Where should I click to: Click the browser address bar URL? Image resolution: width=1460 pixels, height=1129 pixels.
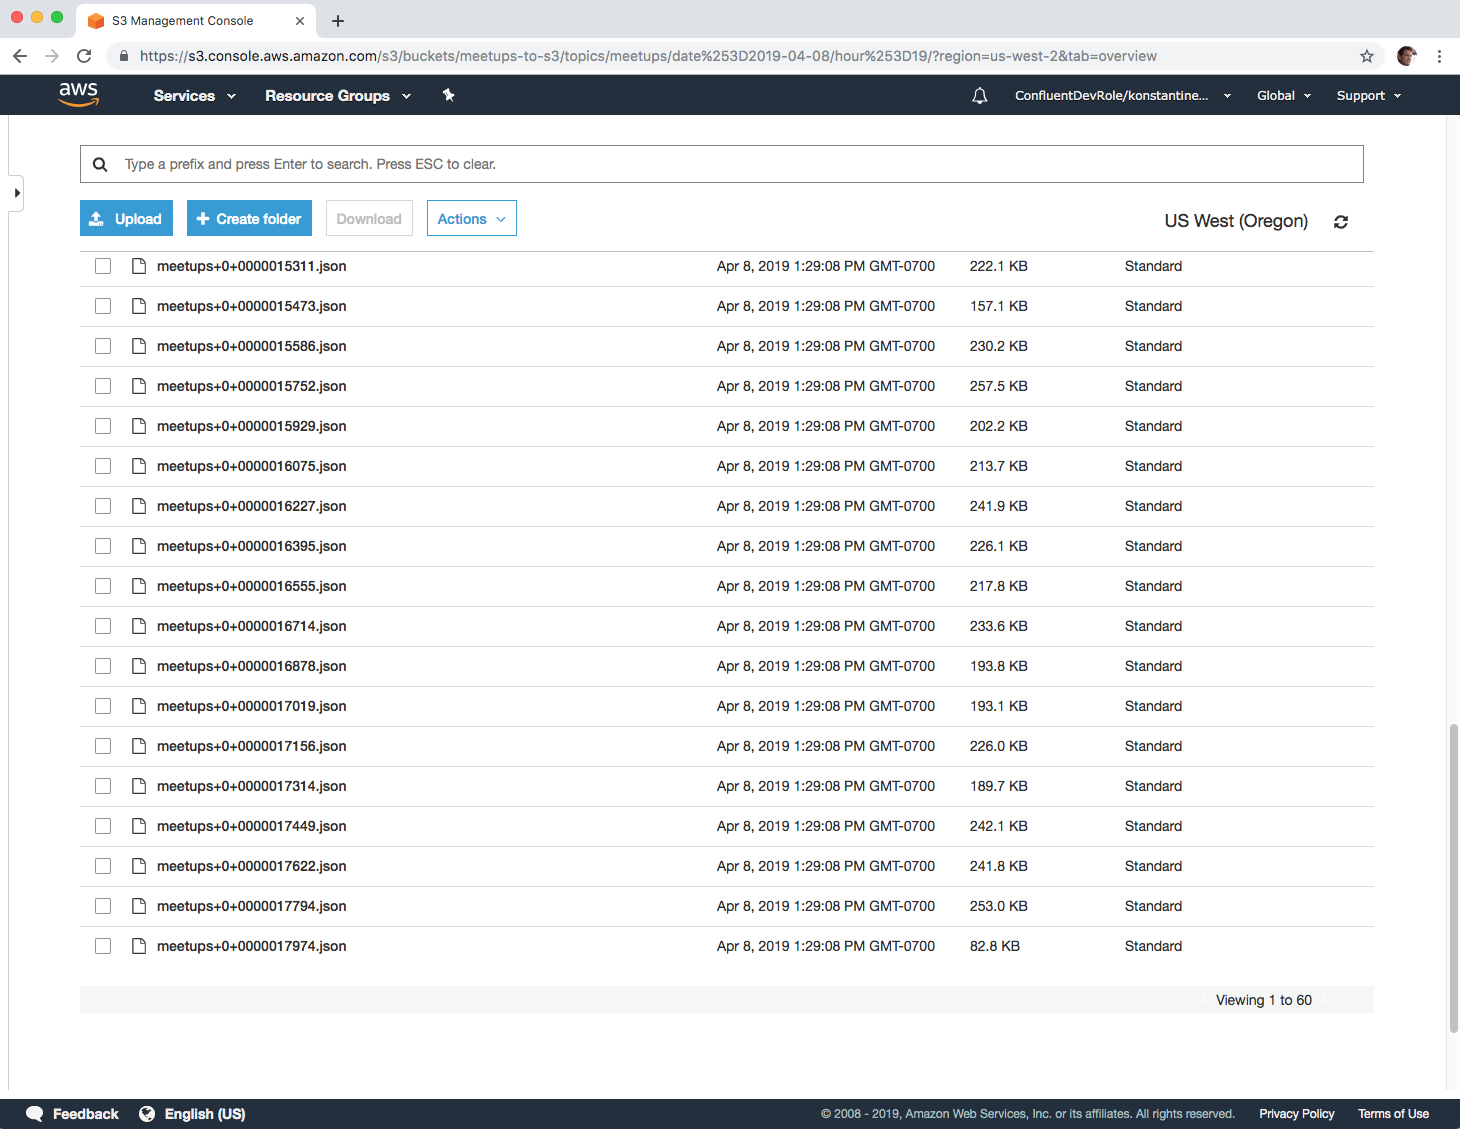tap(648, 56)
